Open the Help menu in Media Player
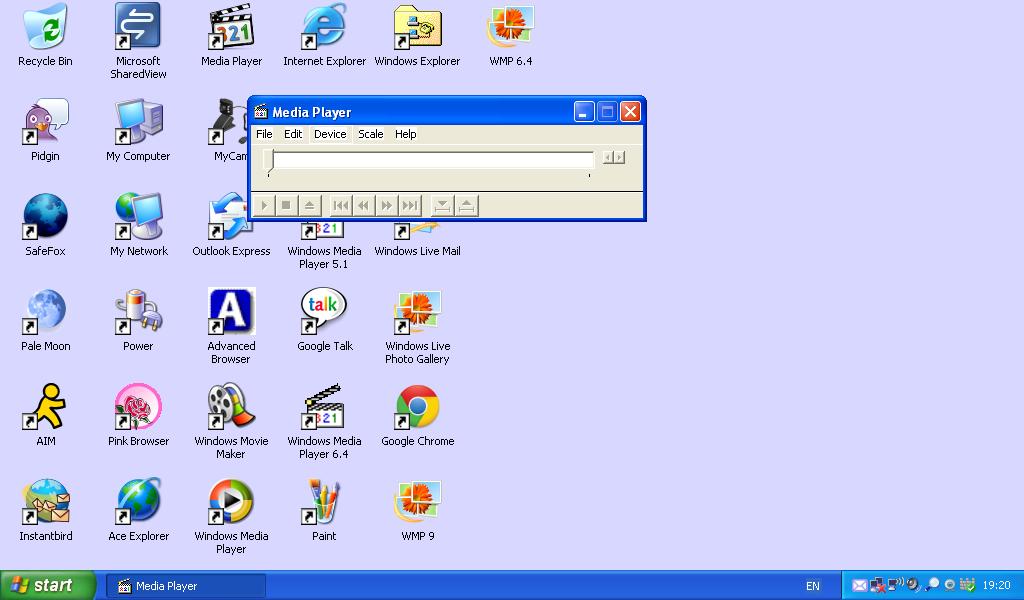This screenshot has width=1024, height=600. click(x=405, y=134)
